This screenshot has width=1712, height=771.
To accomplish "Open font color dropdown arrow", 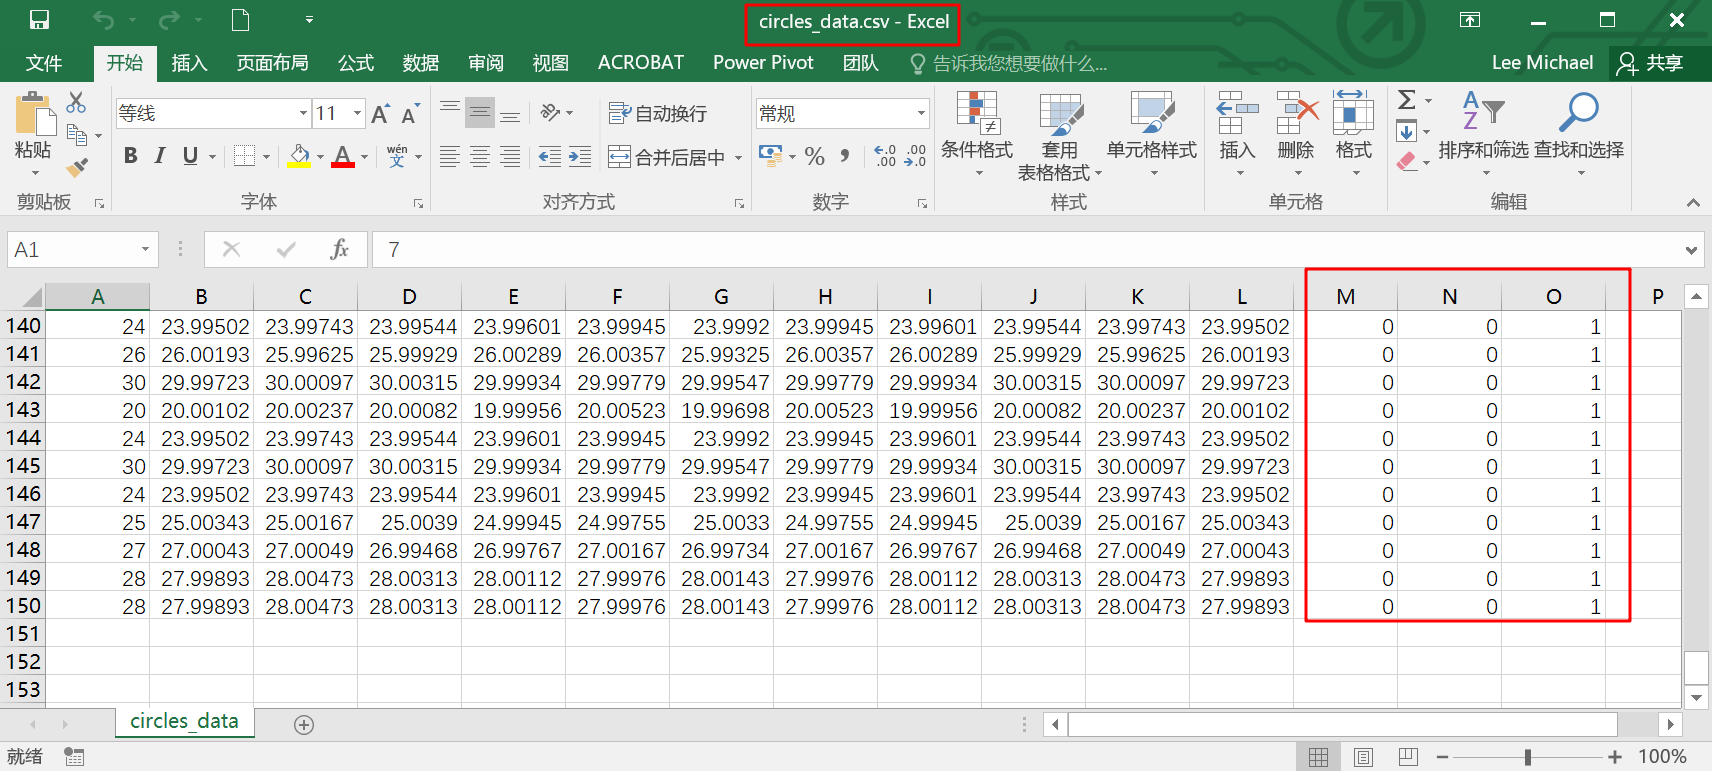I will coord(364,157).
